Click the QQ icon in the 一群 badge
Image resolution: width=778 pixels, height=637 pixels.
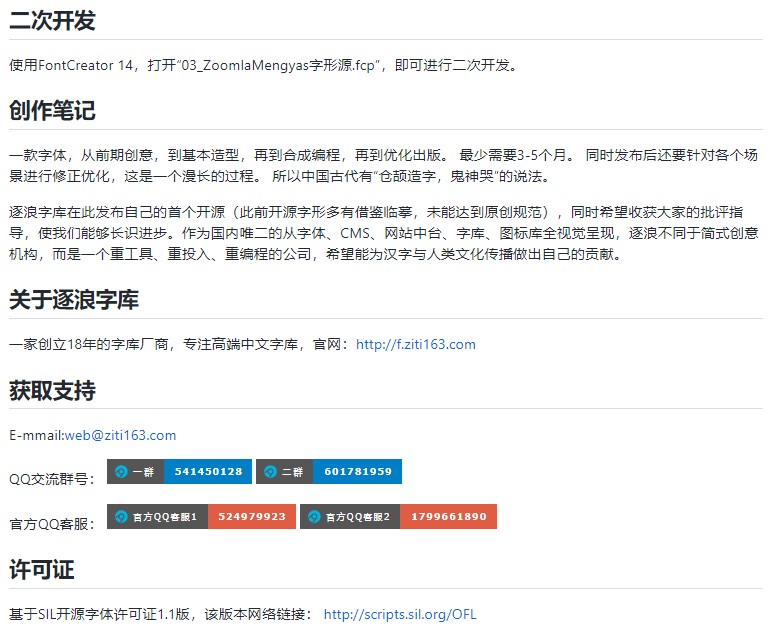point(121,471)
